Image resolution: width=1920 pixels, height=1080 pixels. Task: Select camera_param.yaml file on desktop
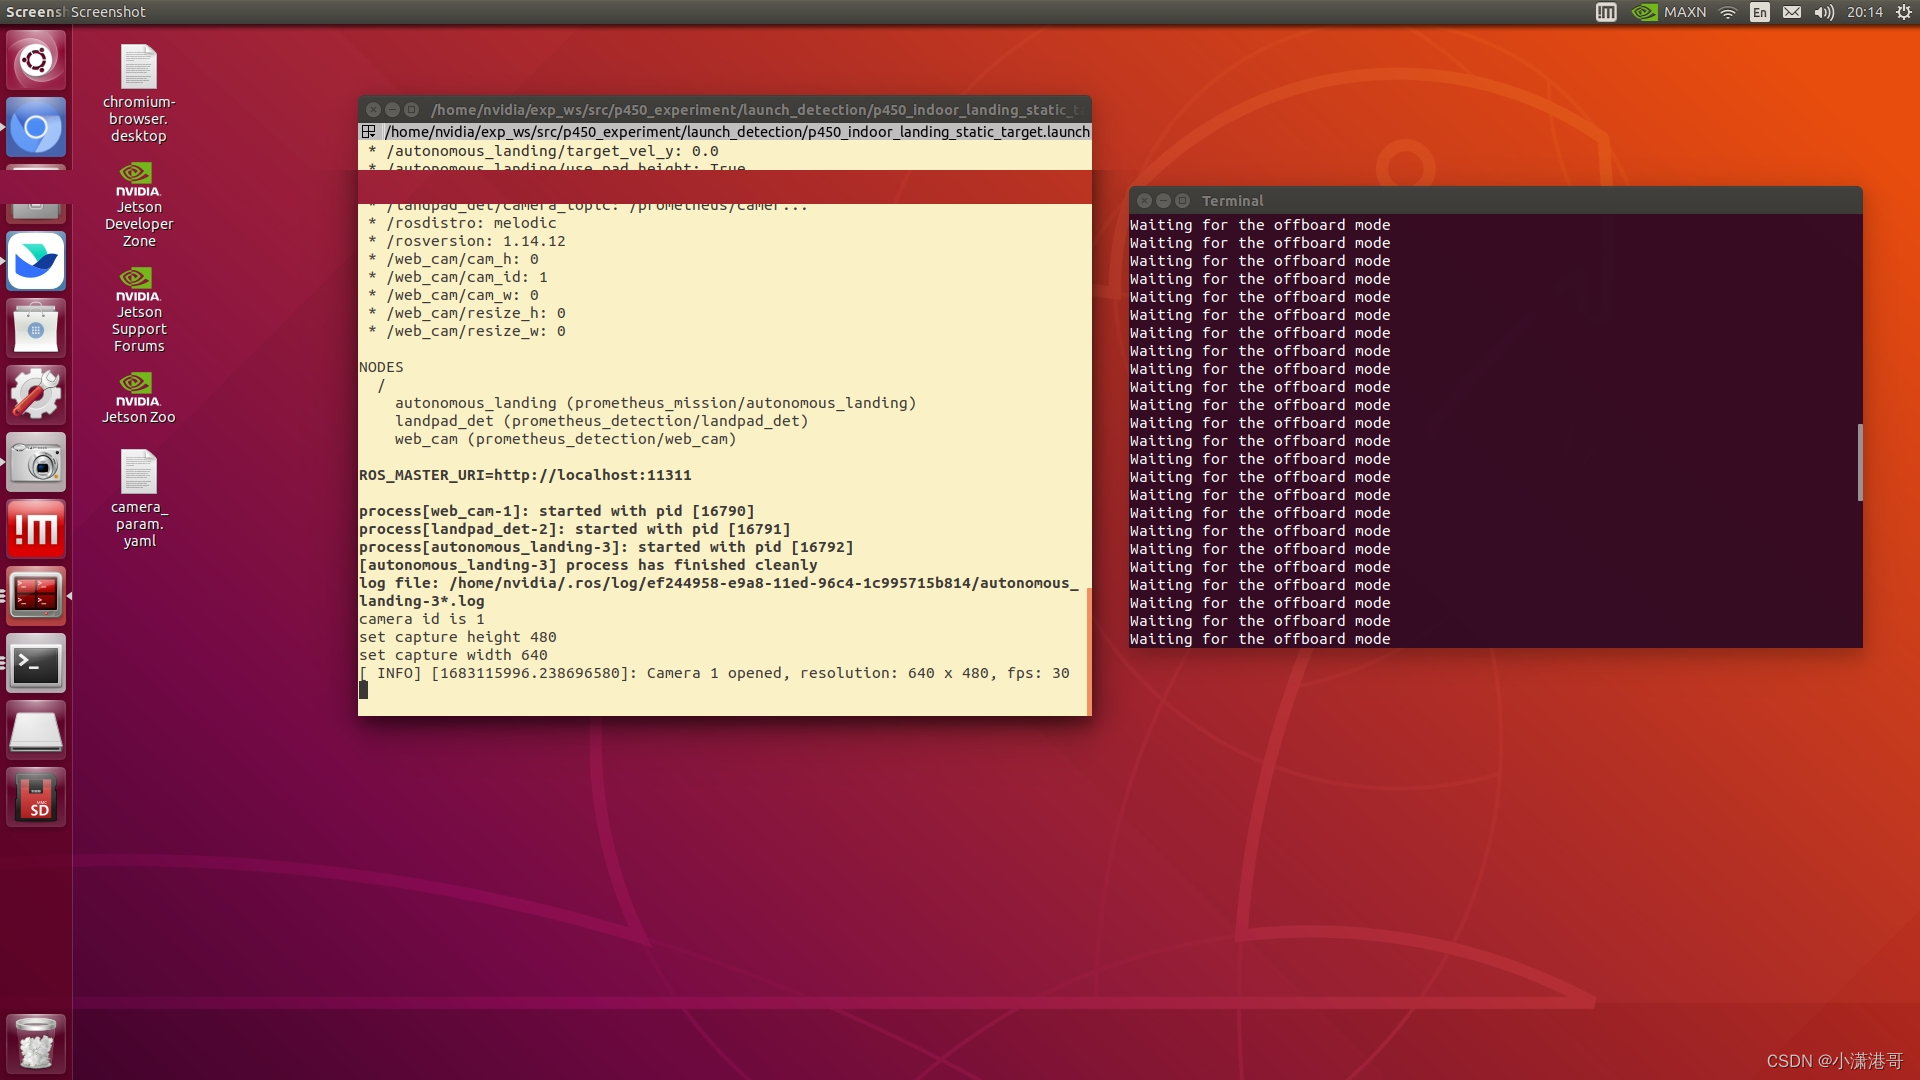coord(139,498)
